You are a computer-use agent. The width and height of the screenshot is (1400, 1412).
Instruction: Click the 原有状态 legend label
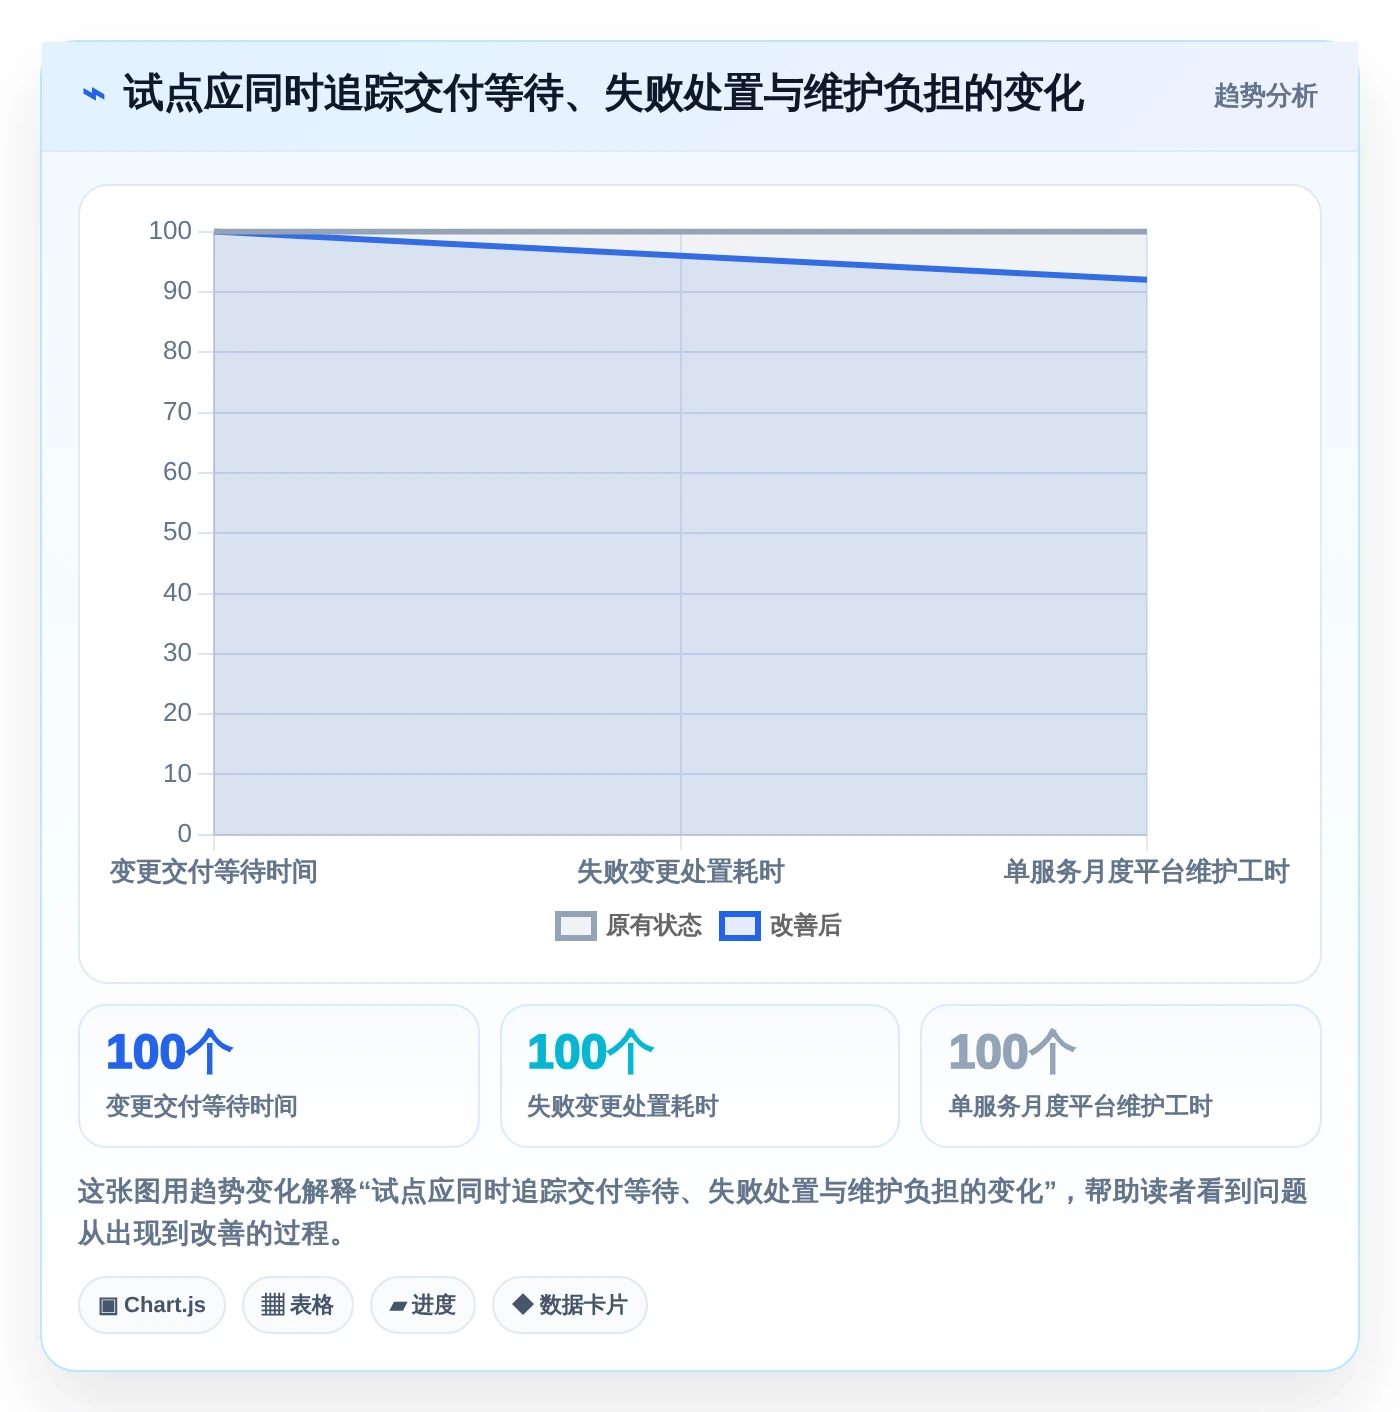(x=654, y=926)
